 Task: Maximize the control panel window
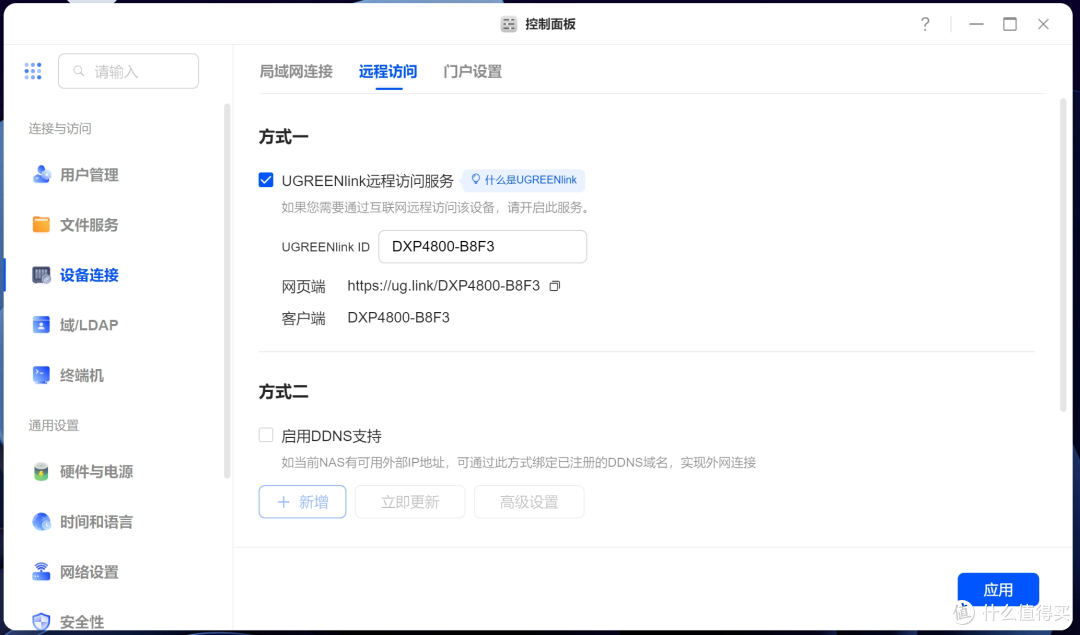pyautogui.click(x=1010, y=24)
